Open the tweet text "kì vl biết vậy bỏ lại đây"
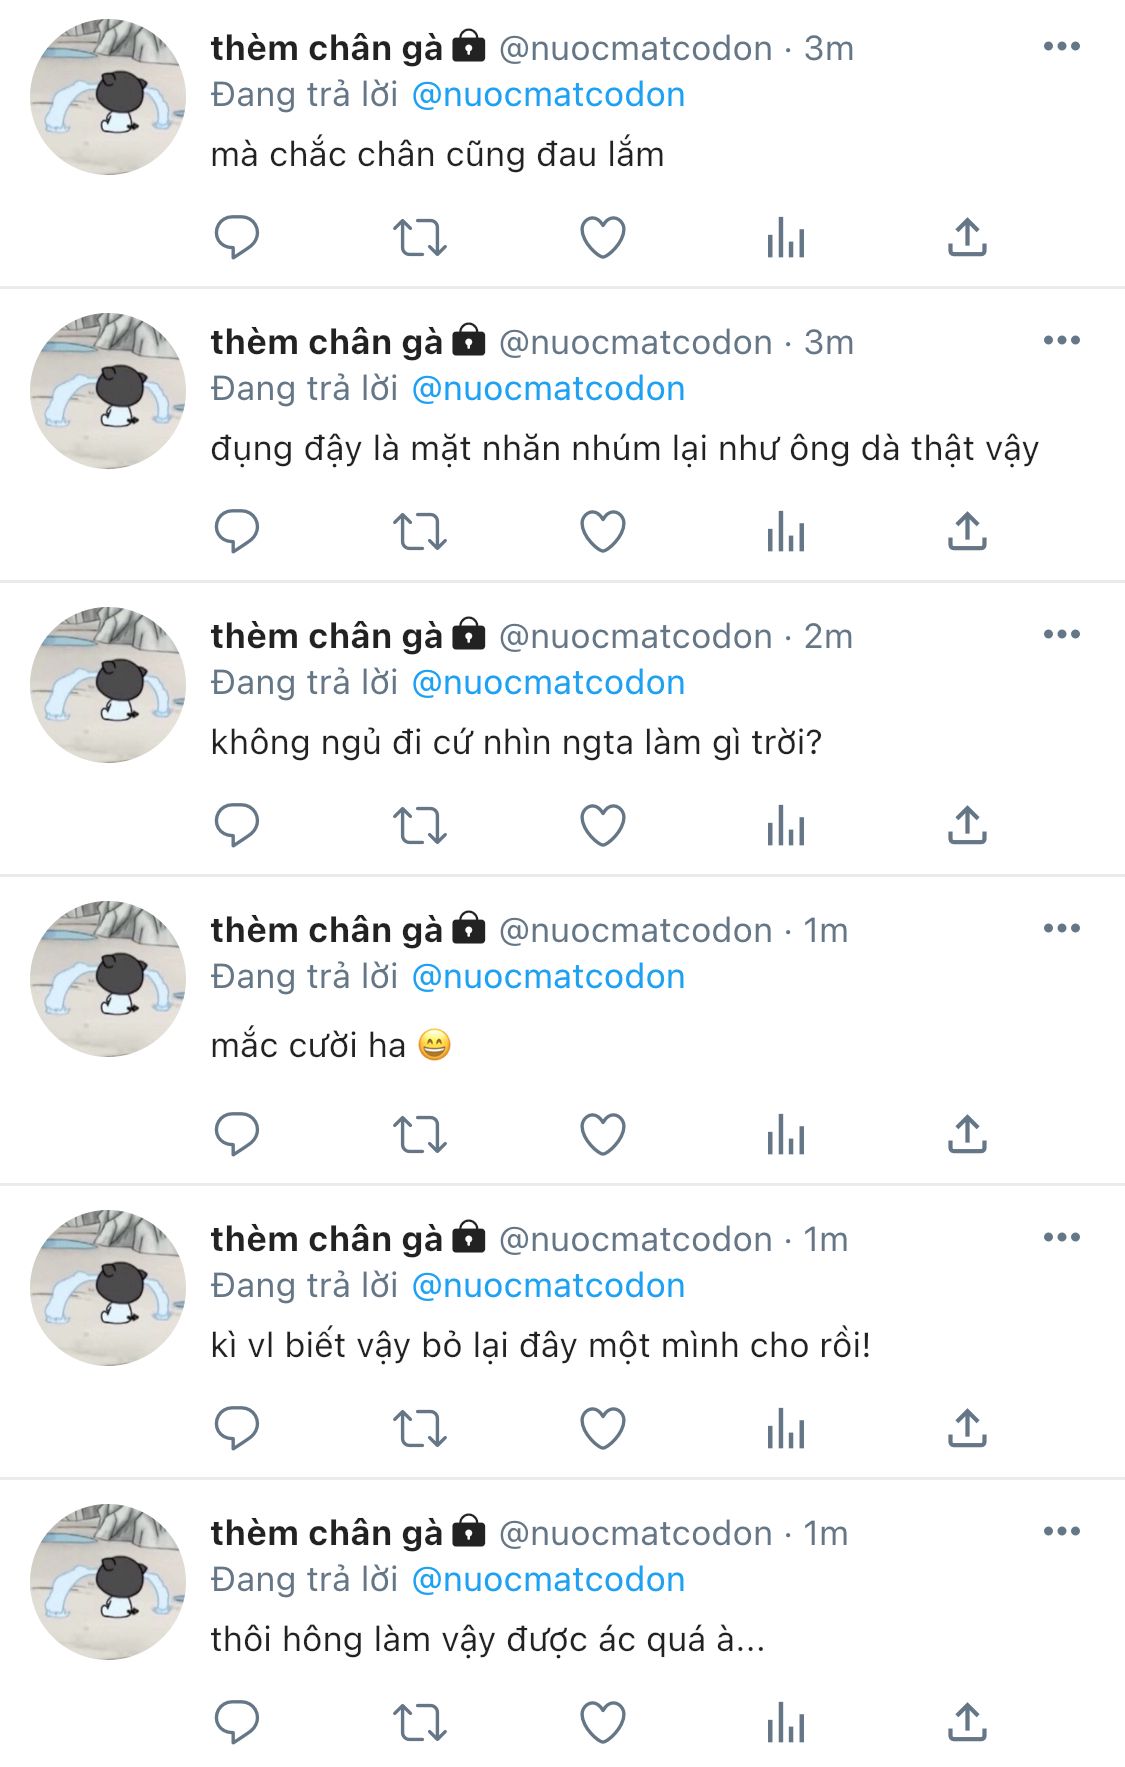Screen dimensions: 1125x1767 [540, 1346]
